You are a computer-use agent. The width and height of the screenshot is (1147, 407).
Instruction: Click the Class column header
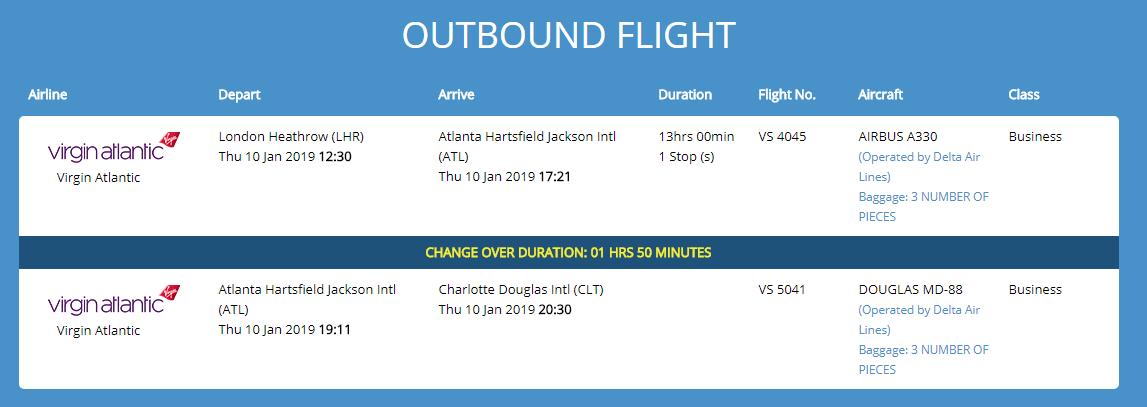coord(1024,95)
